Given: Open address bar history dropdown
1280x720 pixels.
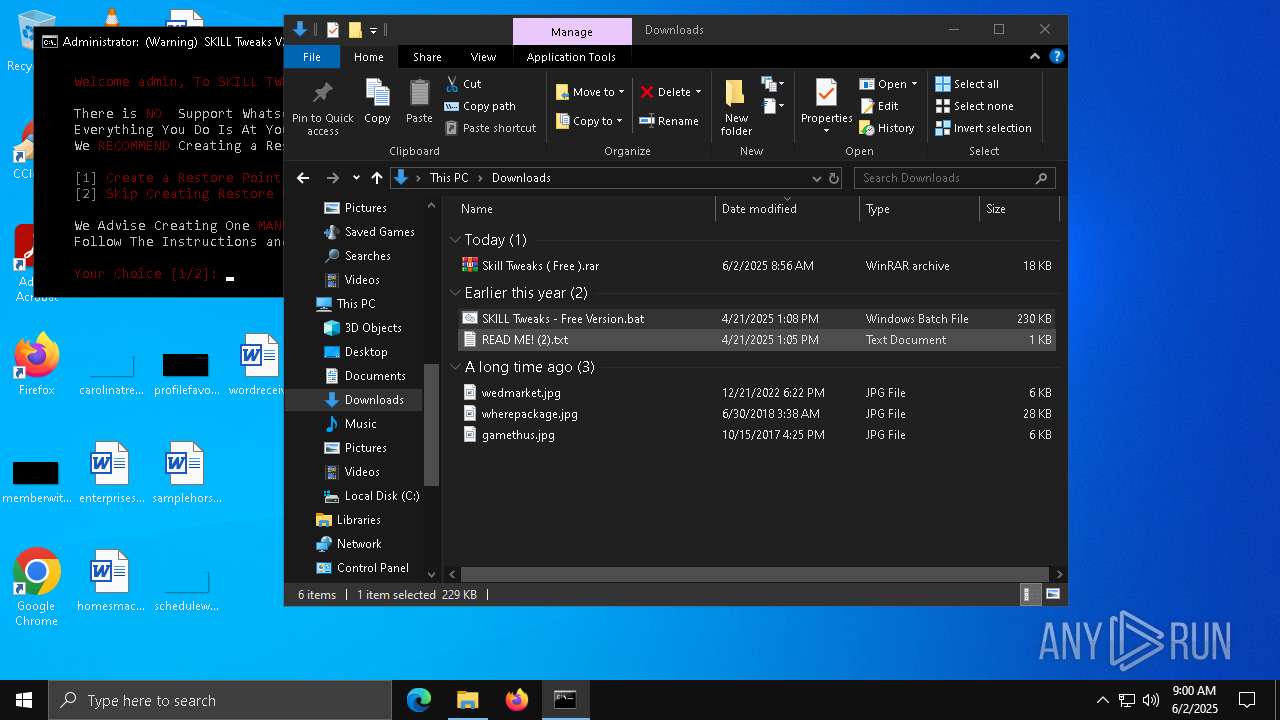Looking at the screenshot, I should tap(816, 178).
